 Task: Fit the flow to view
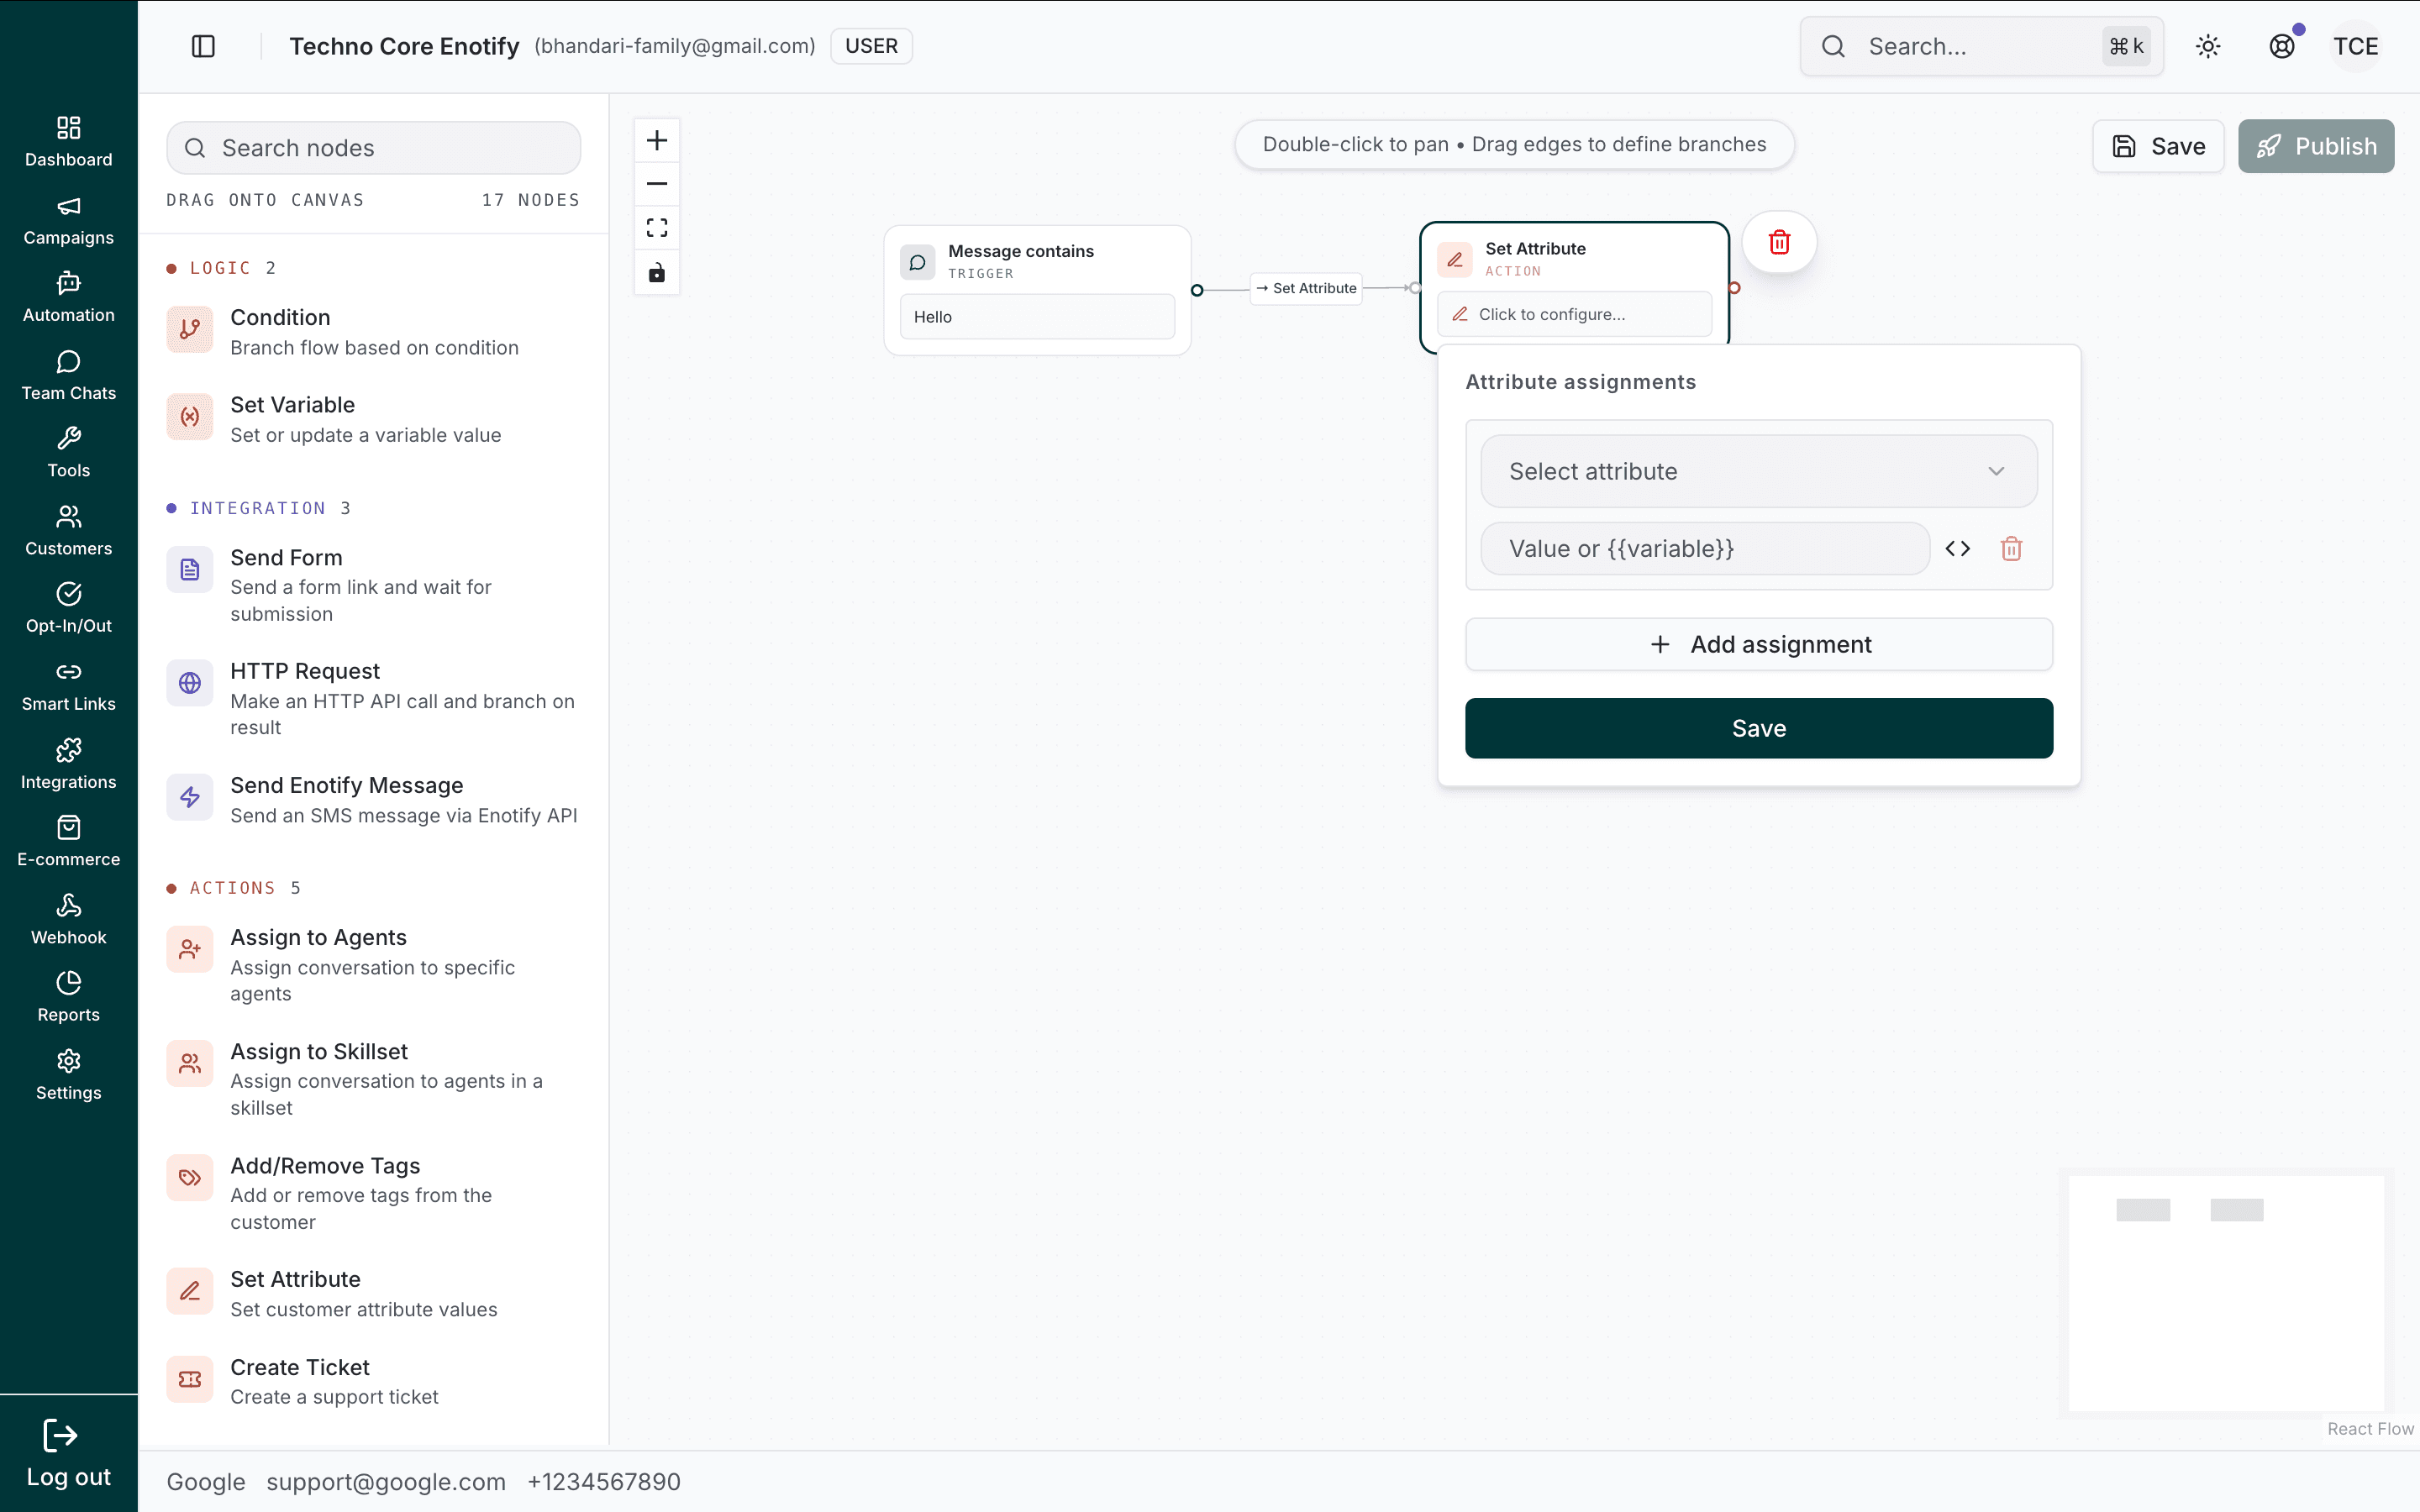[x=657, y=228]
